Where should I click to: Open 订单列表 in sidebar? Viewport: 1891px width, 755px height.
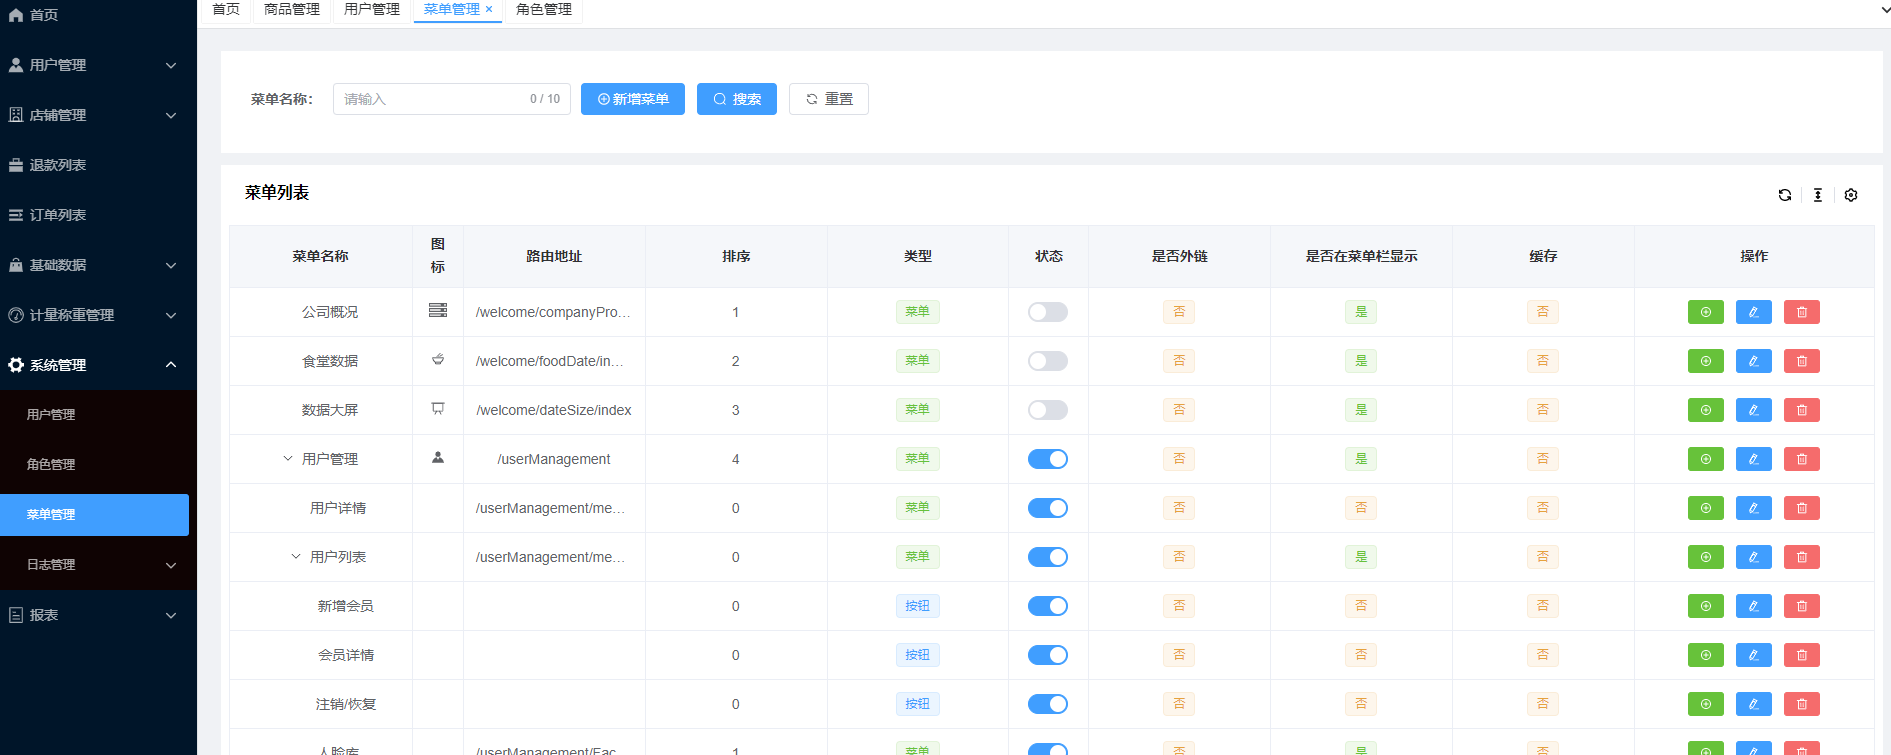coord(98,215)
